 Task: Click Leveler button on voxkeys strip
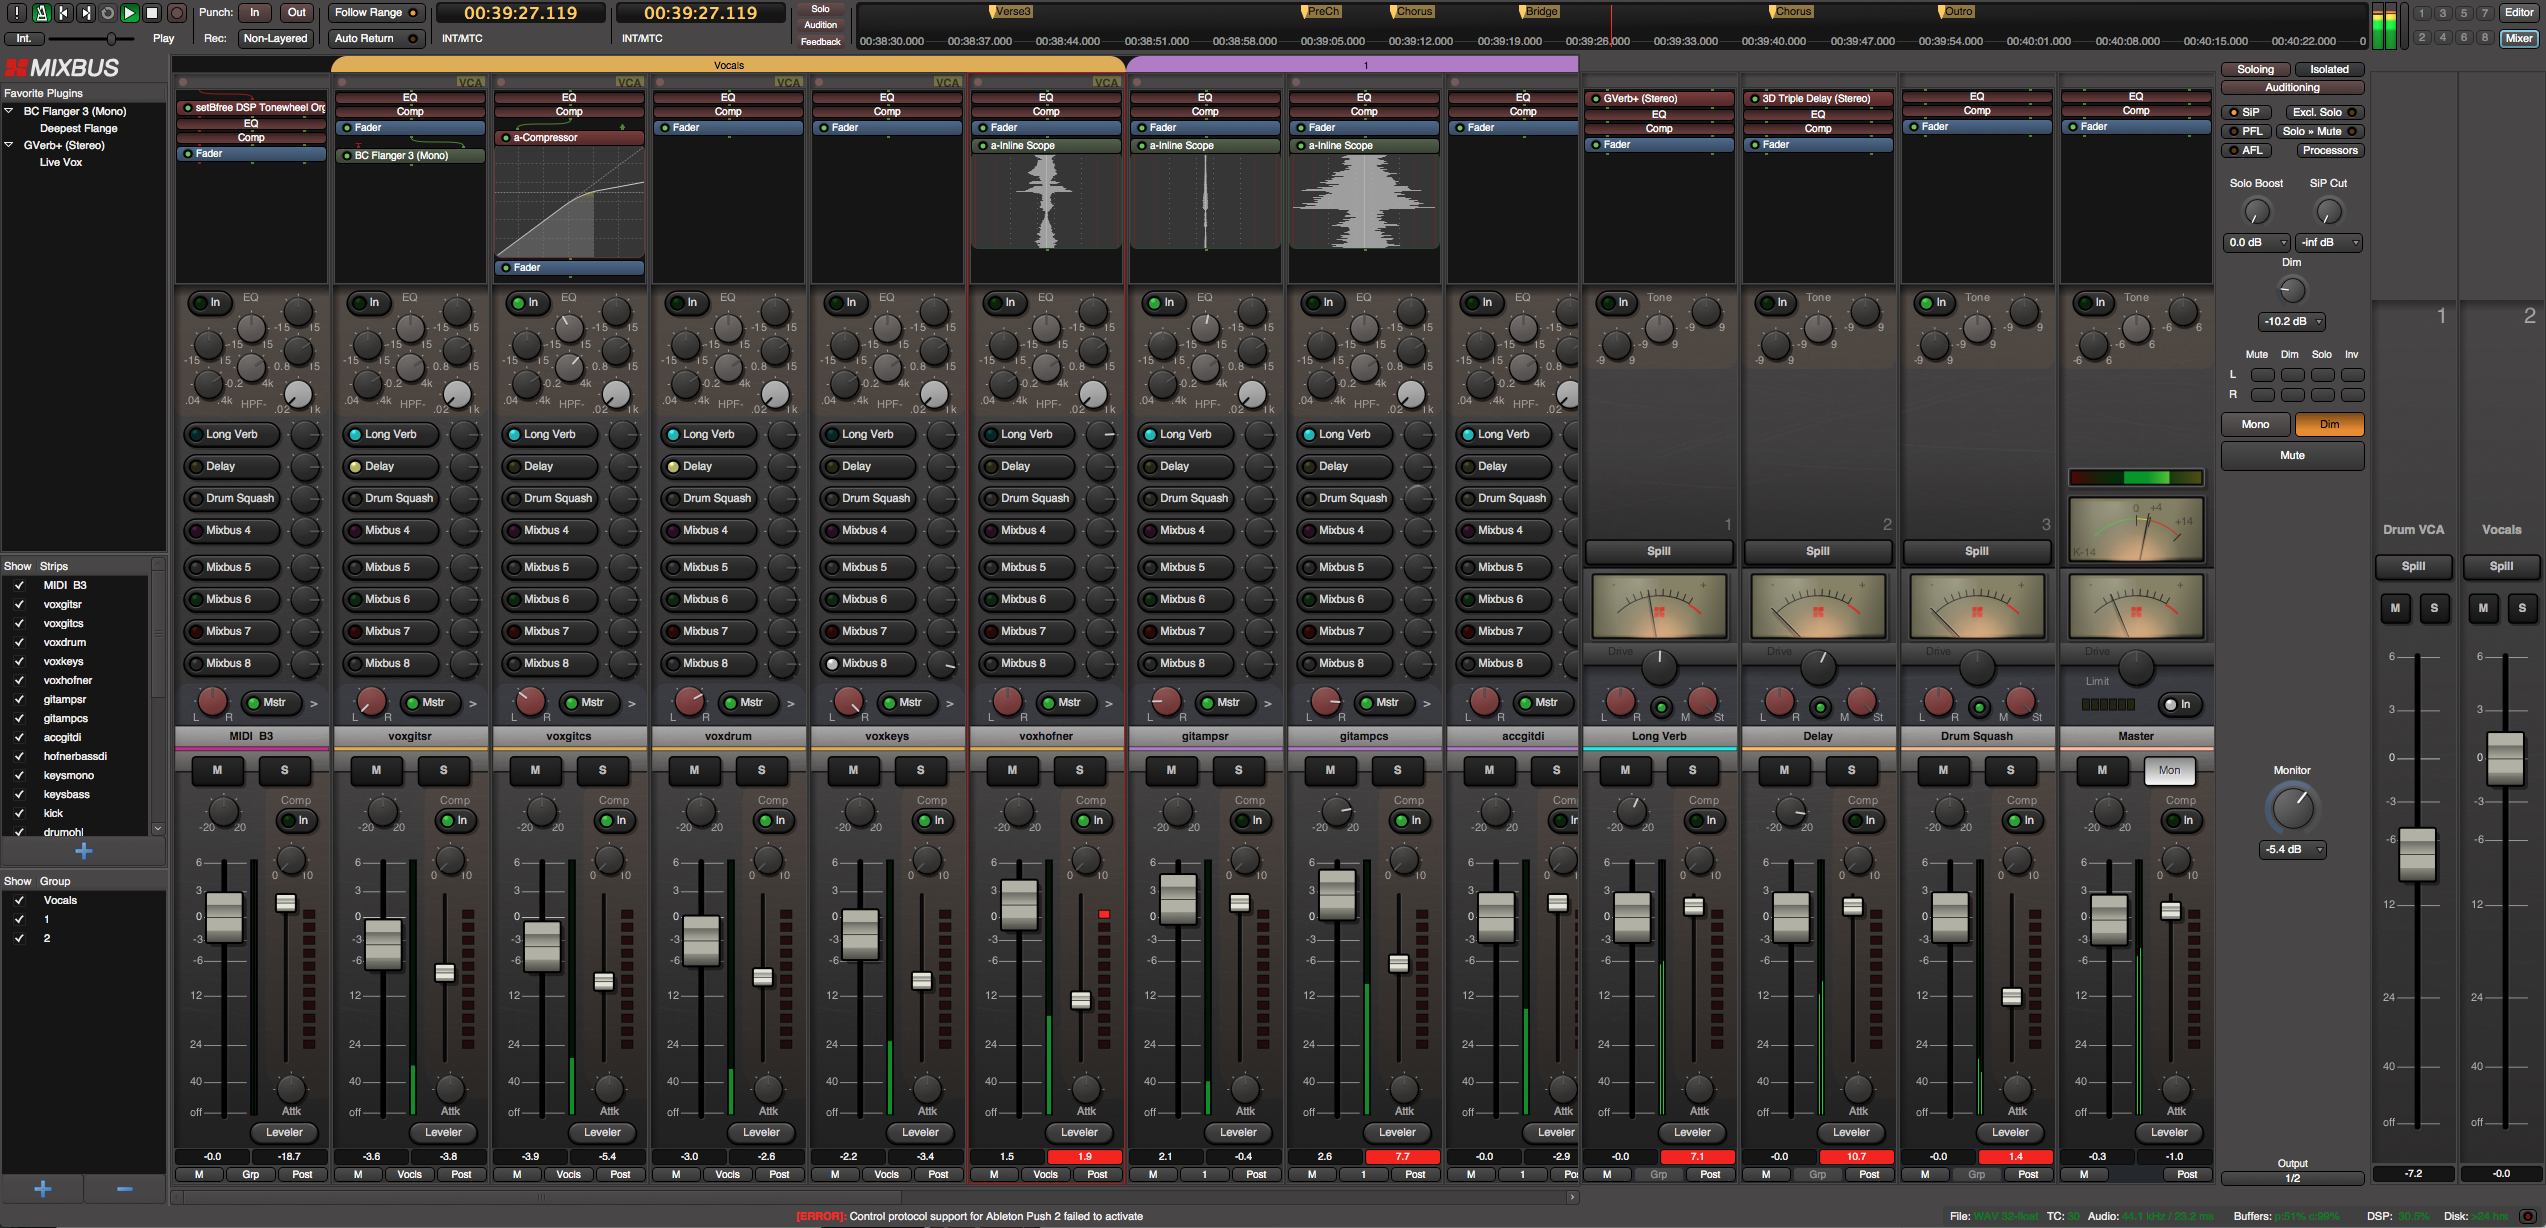coord(919,1132)
